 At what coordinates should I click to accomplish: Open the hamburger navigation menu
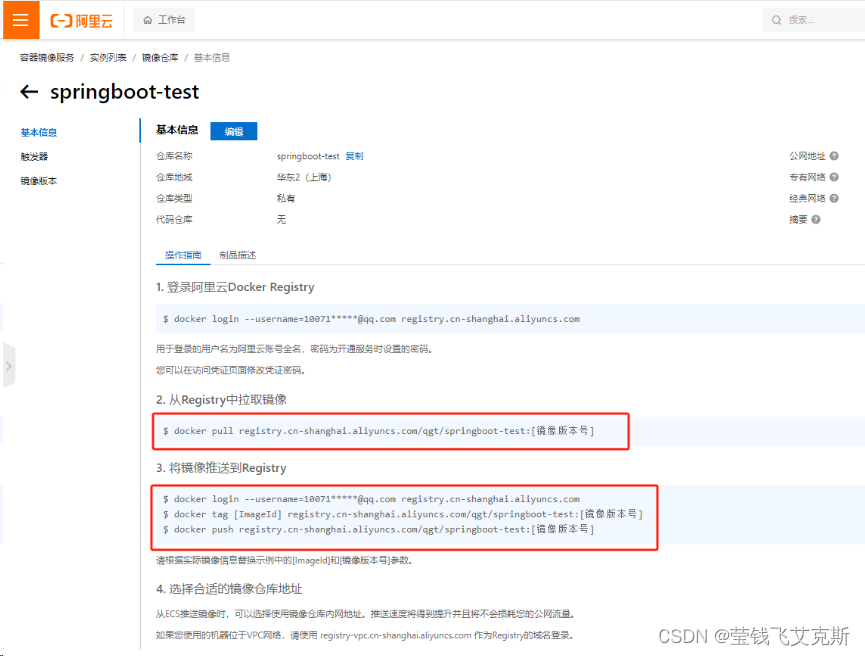point(19,19)
